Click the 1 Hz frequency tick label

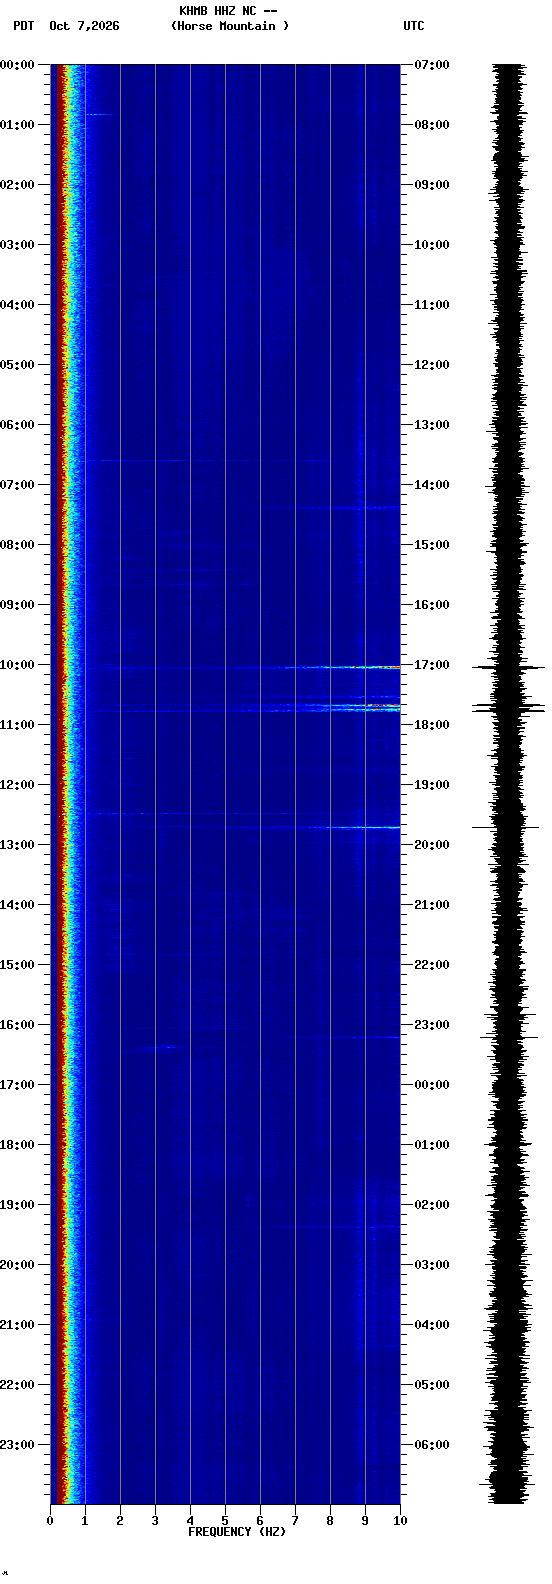(x=85, y=1521)
